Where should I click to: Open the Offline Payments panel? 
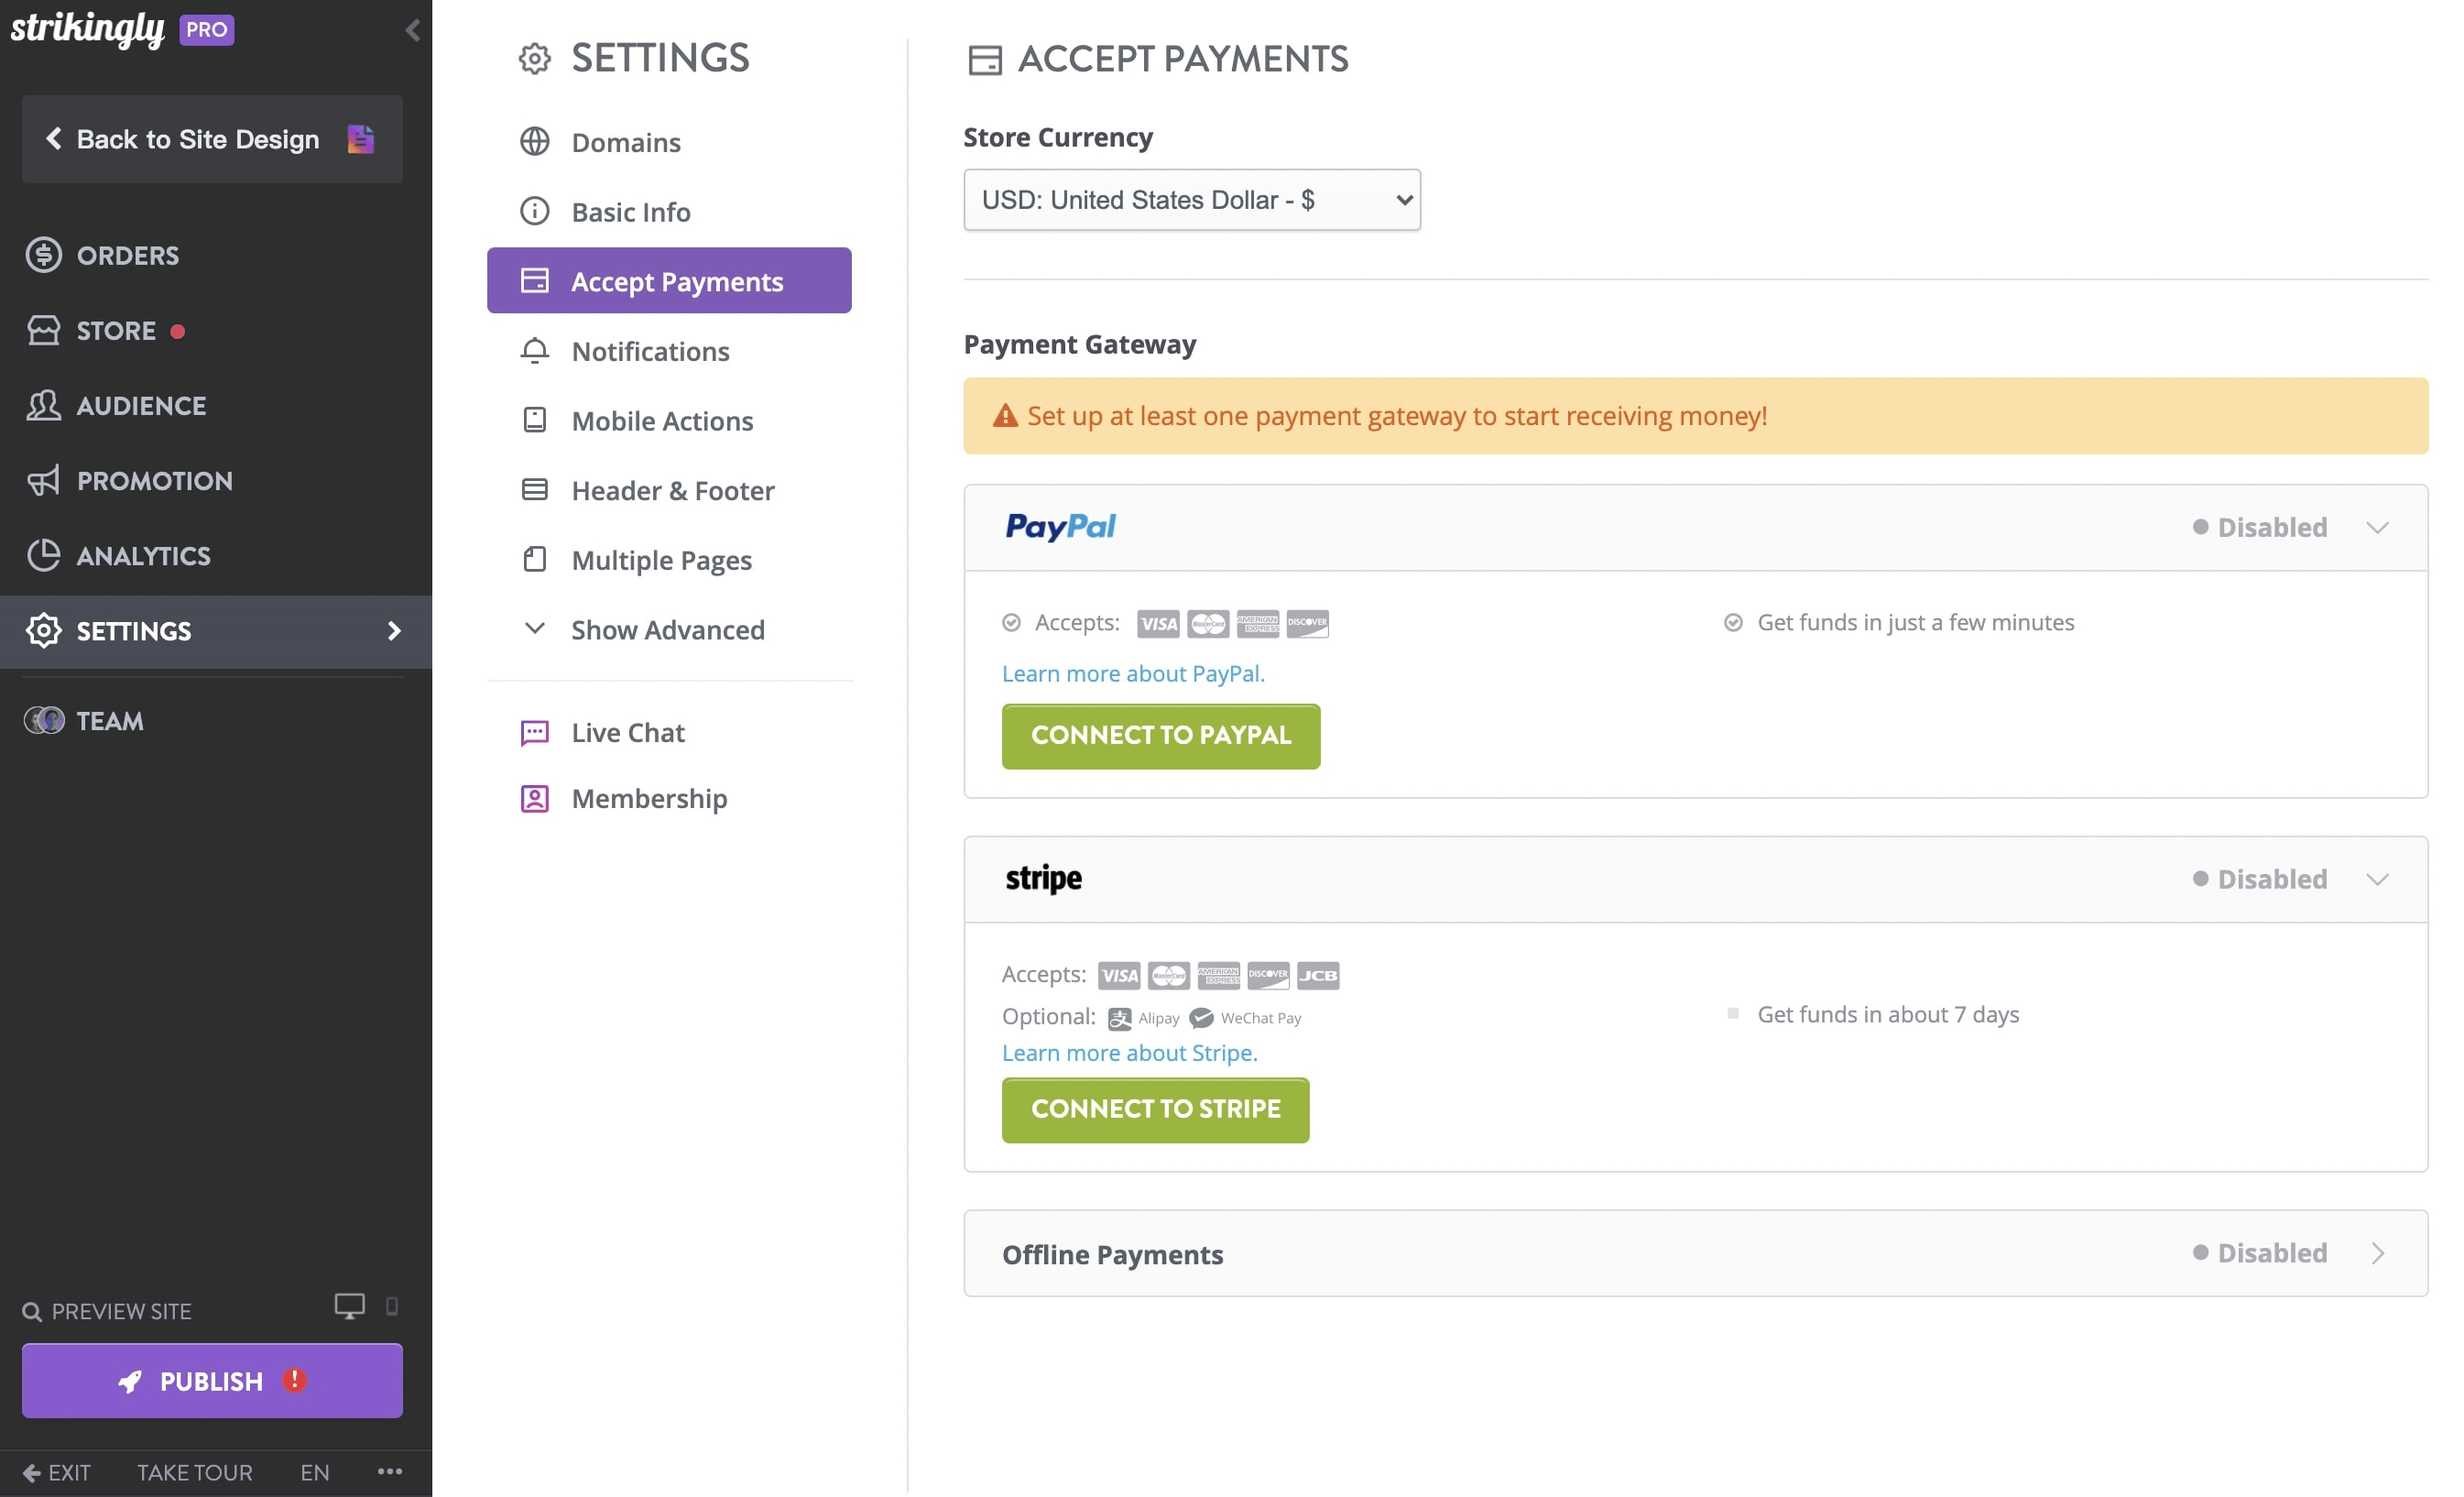pos(2378,1253)
